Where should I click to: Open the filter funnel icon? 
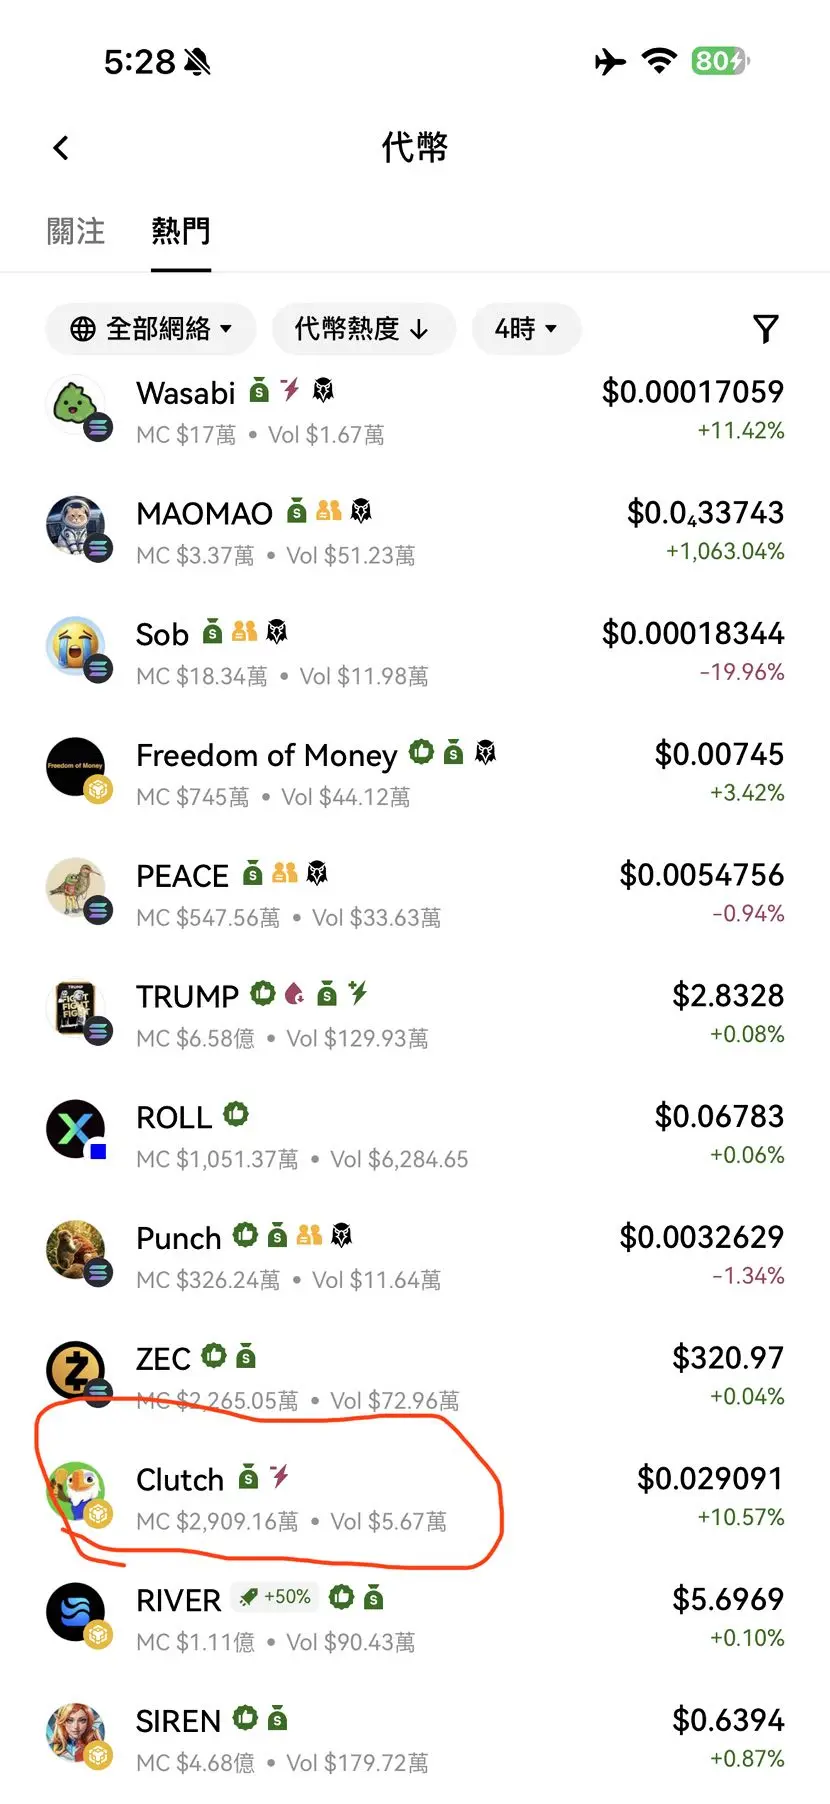point(765,329)
